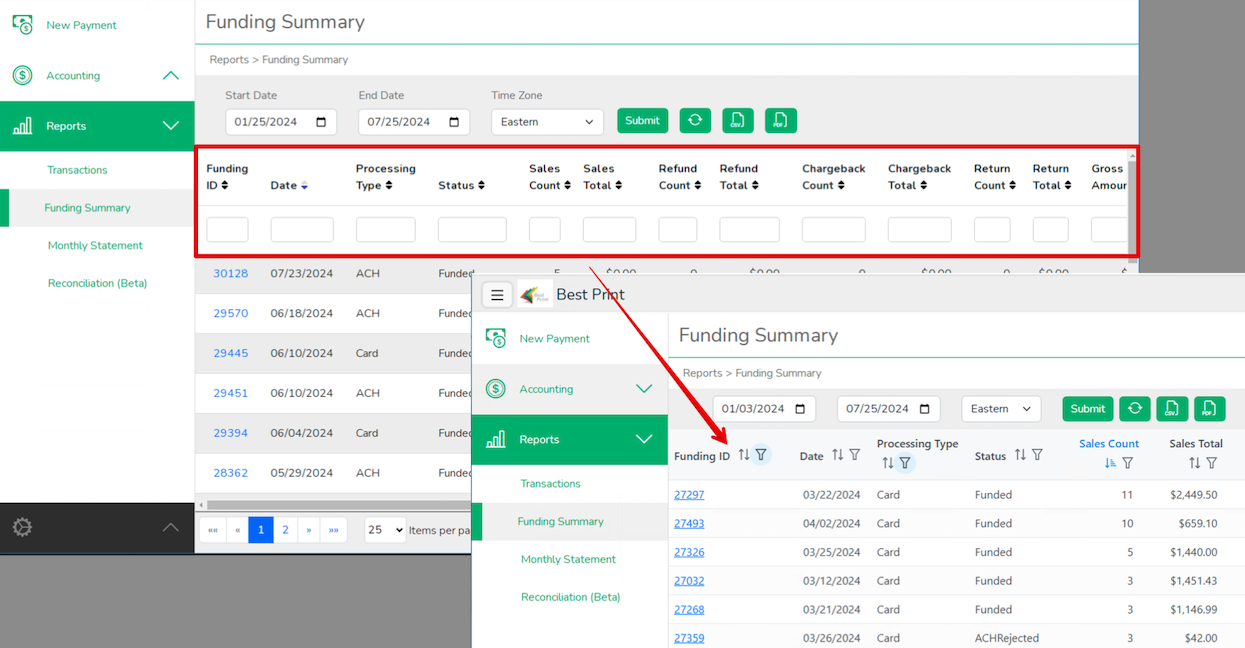This screenshot has height=648, width=1245.
Task: Toggle the Reports chevron in Best Print sidebar
Action: (x=644, y=439)
